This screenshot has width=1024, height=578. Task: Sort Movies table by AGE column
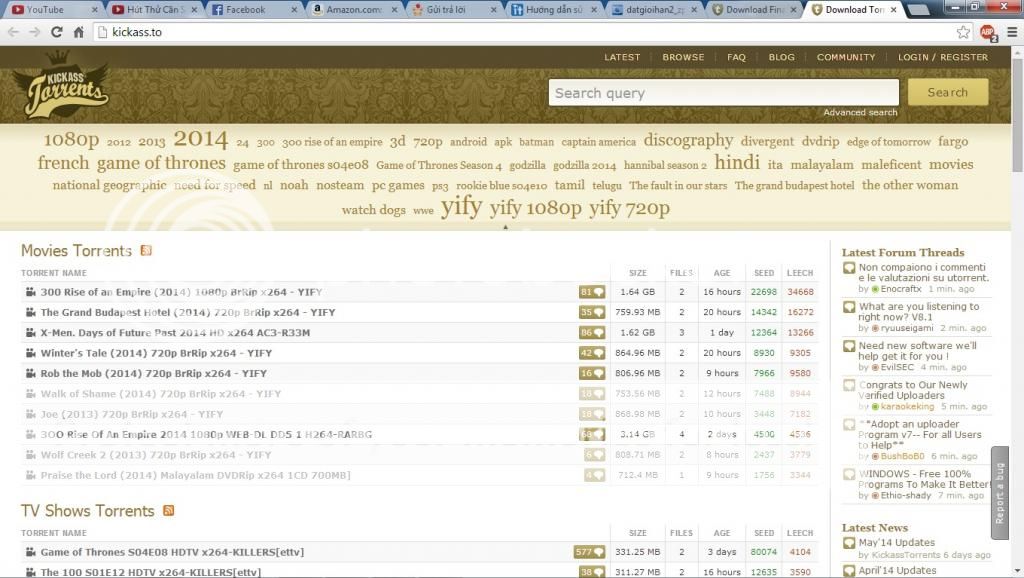point(722,273)
